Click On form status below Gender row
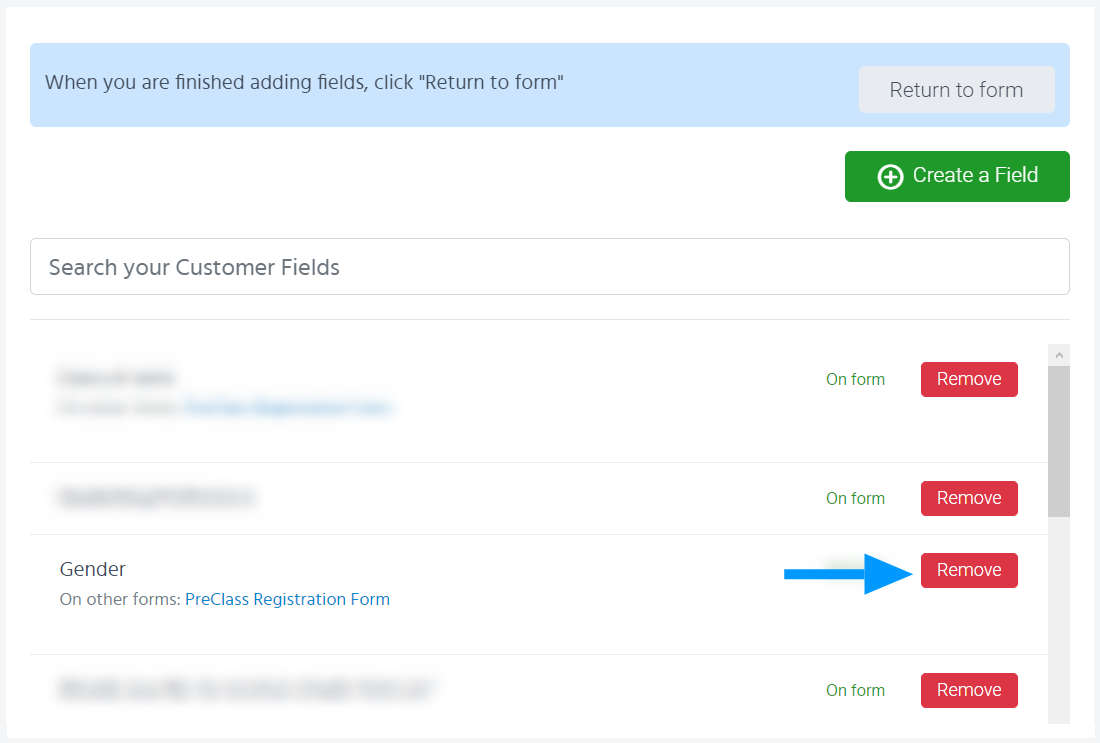This screenshot has width=1100, height=743. point(855,690)
